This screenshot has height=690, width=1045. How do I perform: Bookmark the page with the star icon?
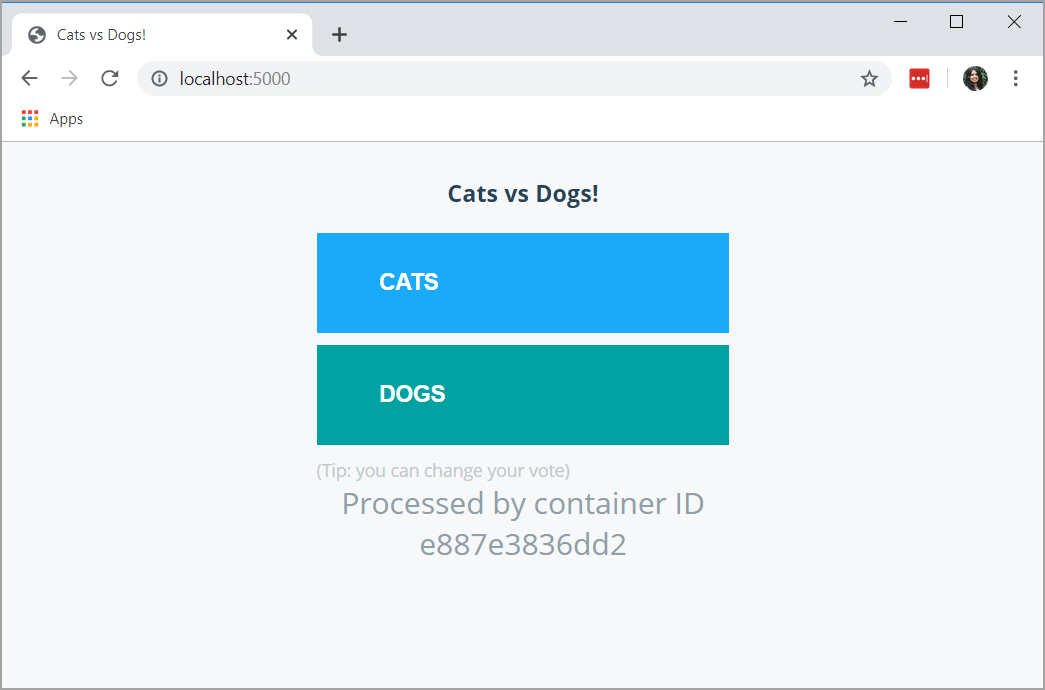(869, 78)
